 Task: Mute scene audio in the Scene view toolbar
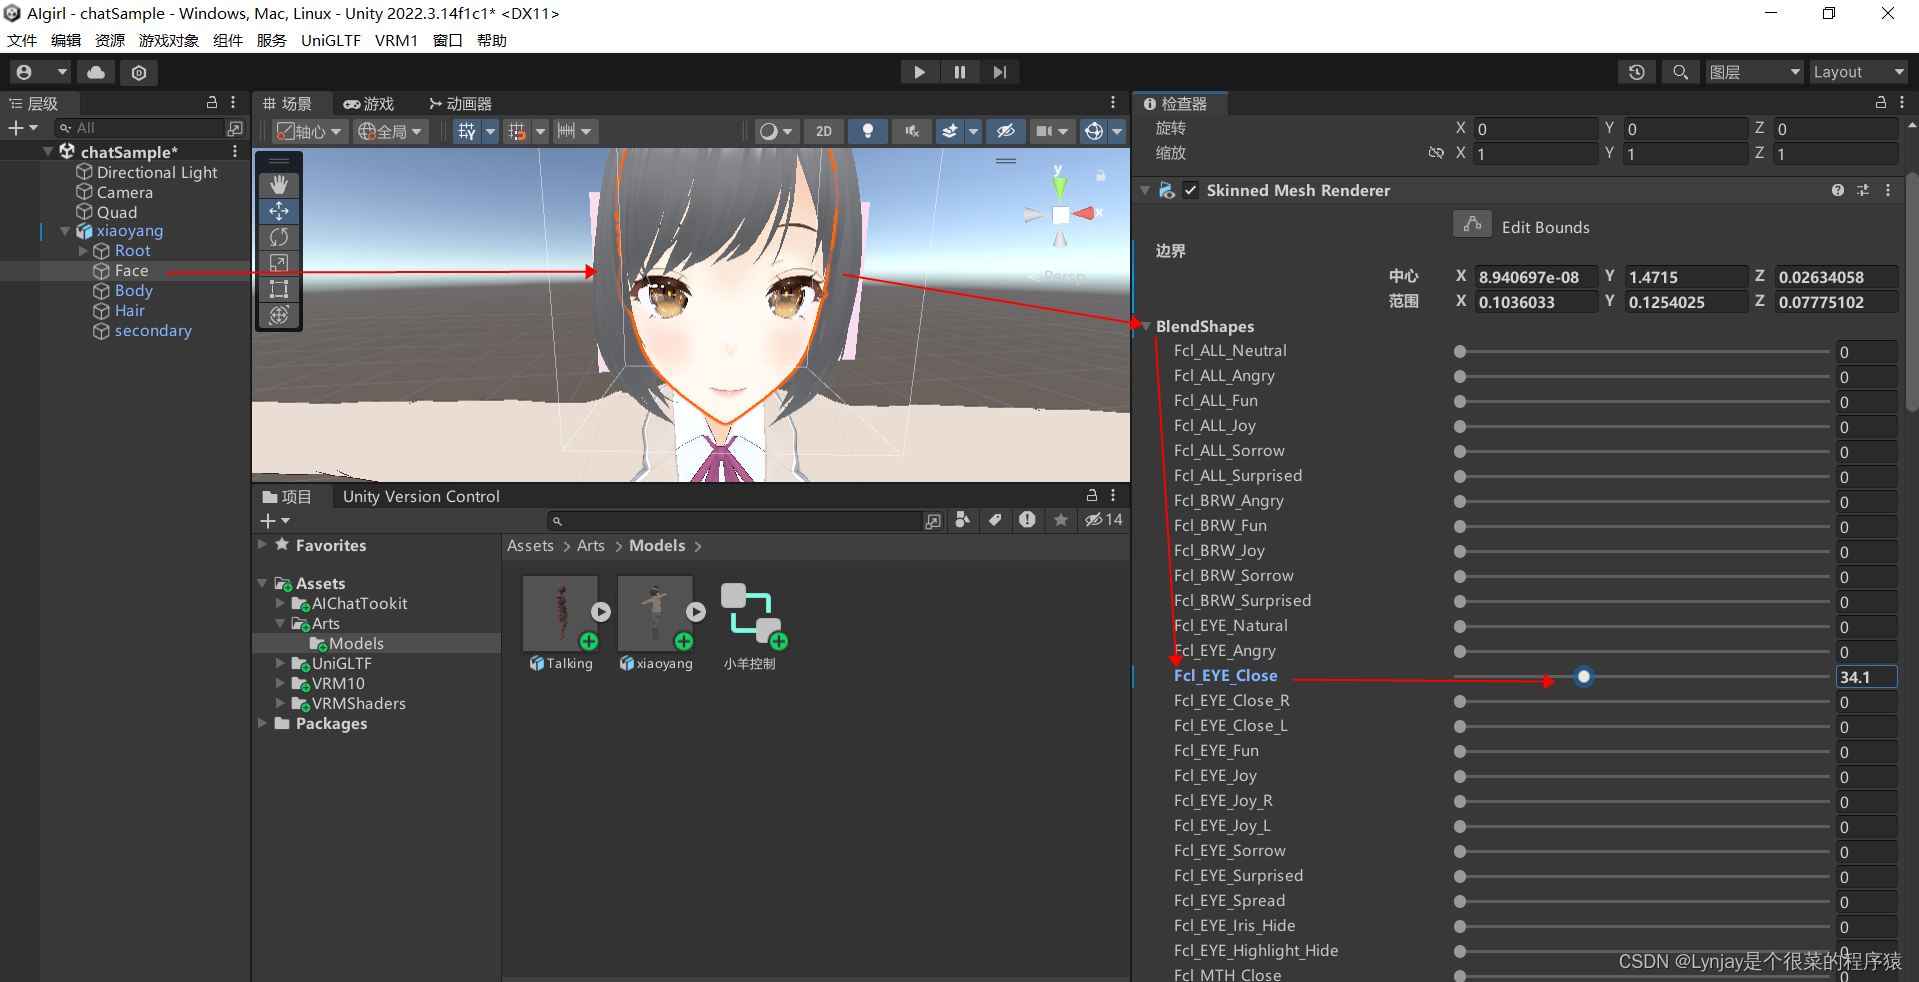tap(911, 131)
